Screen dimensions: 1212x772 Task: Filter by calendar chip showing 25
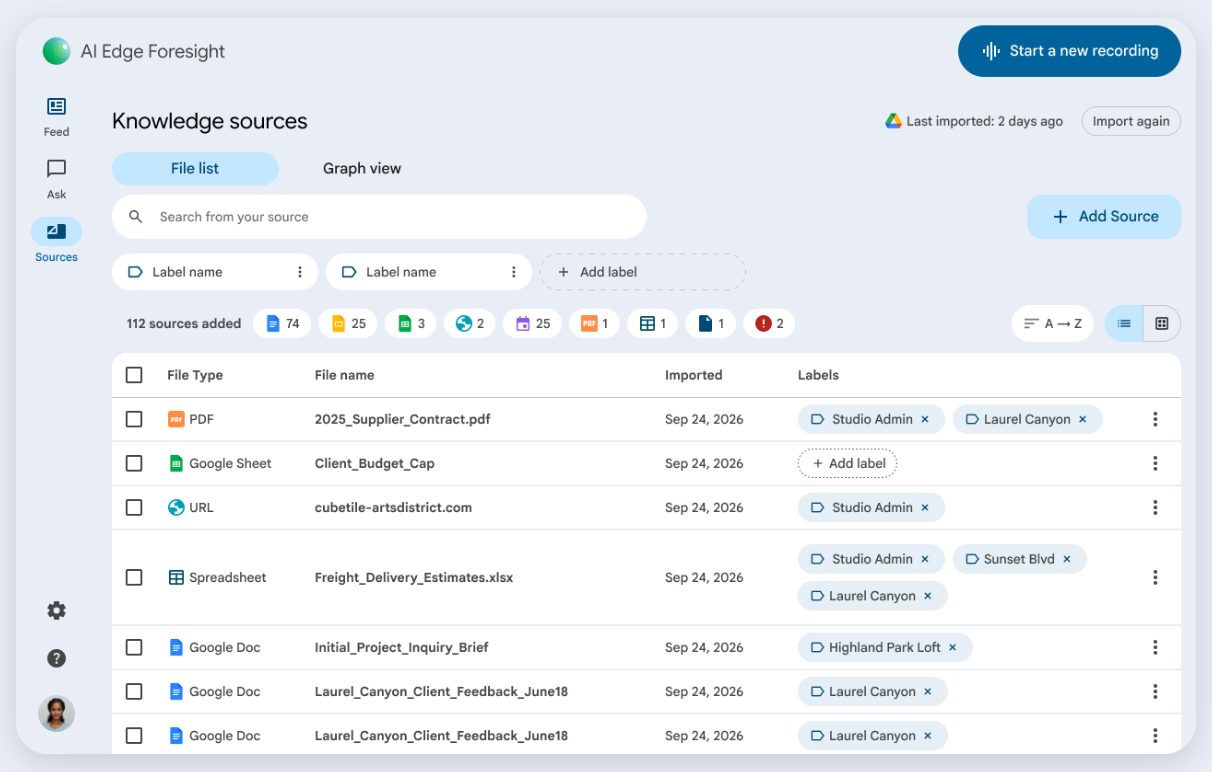[x=532, y=323]
